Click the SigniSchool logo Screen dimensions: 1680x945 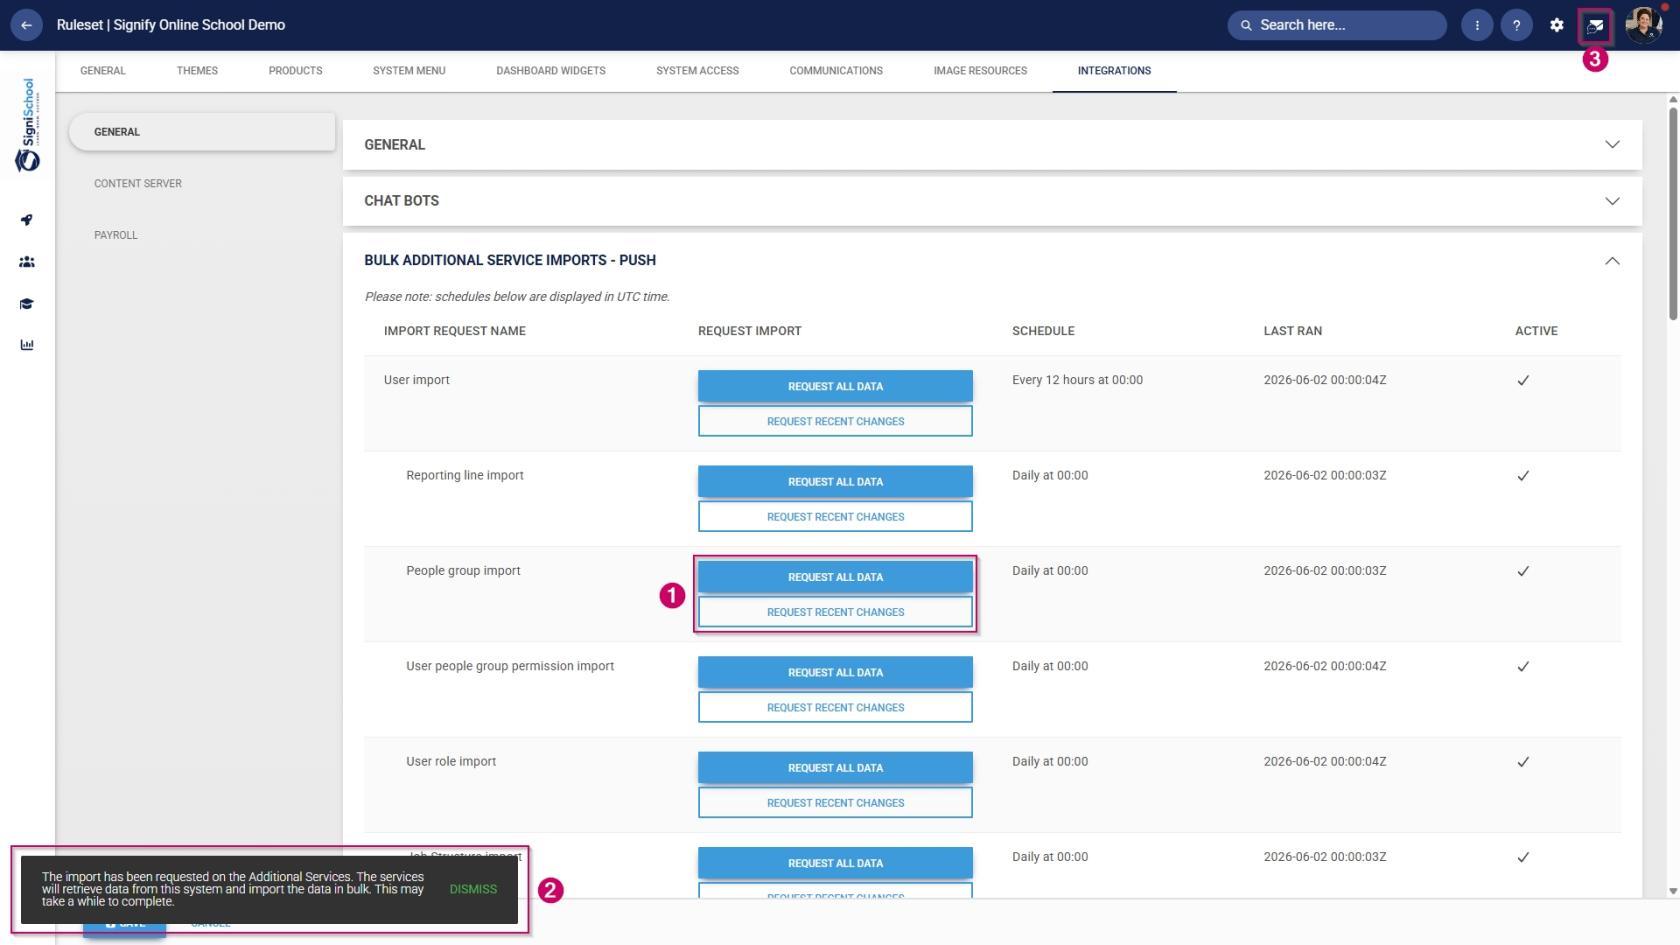[x=27, y=125]
